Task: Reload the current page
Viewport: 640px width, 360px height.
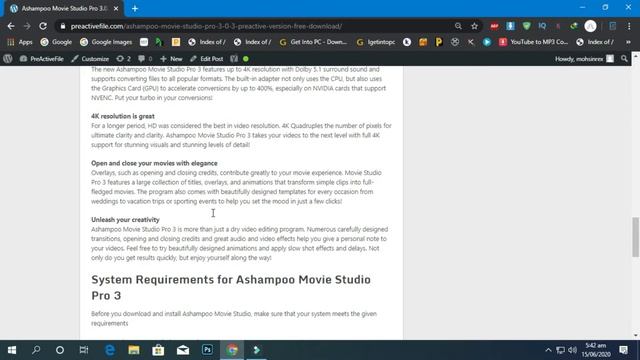Action: (43, 26)
